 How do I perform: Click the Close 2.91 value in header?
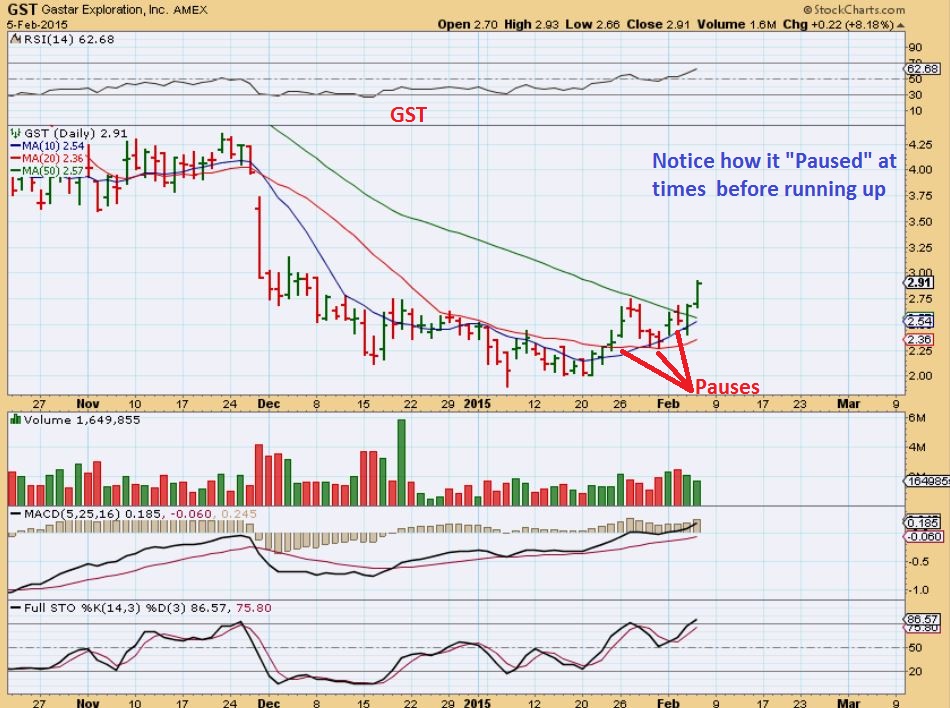click(x=658, y=25)
